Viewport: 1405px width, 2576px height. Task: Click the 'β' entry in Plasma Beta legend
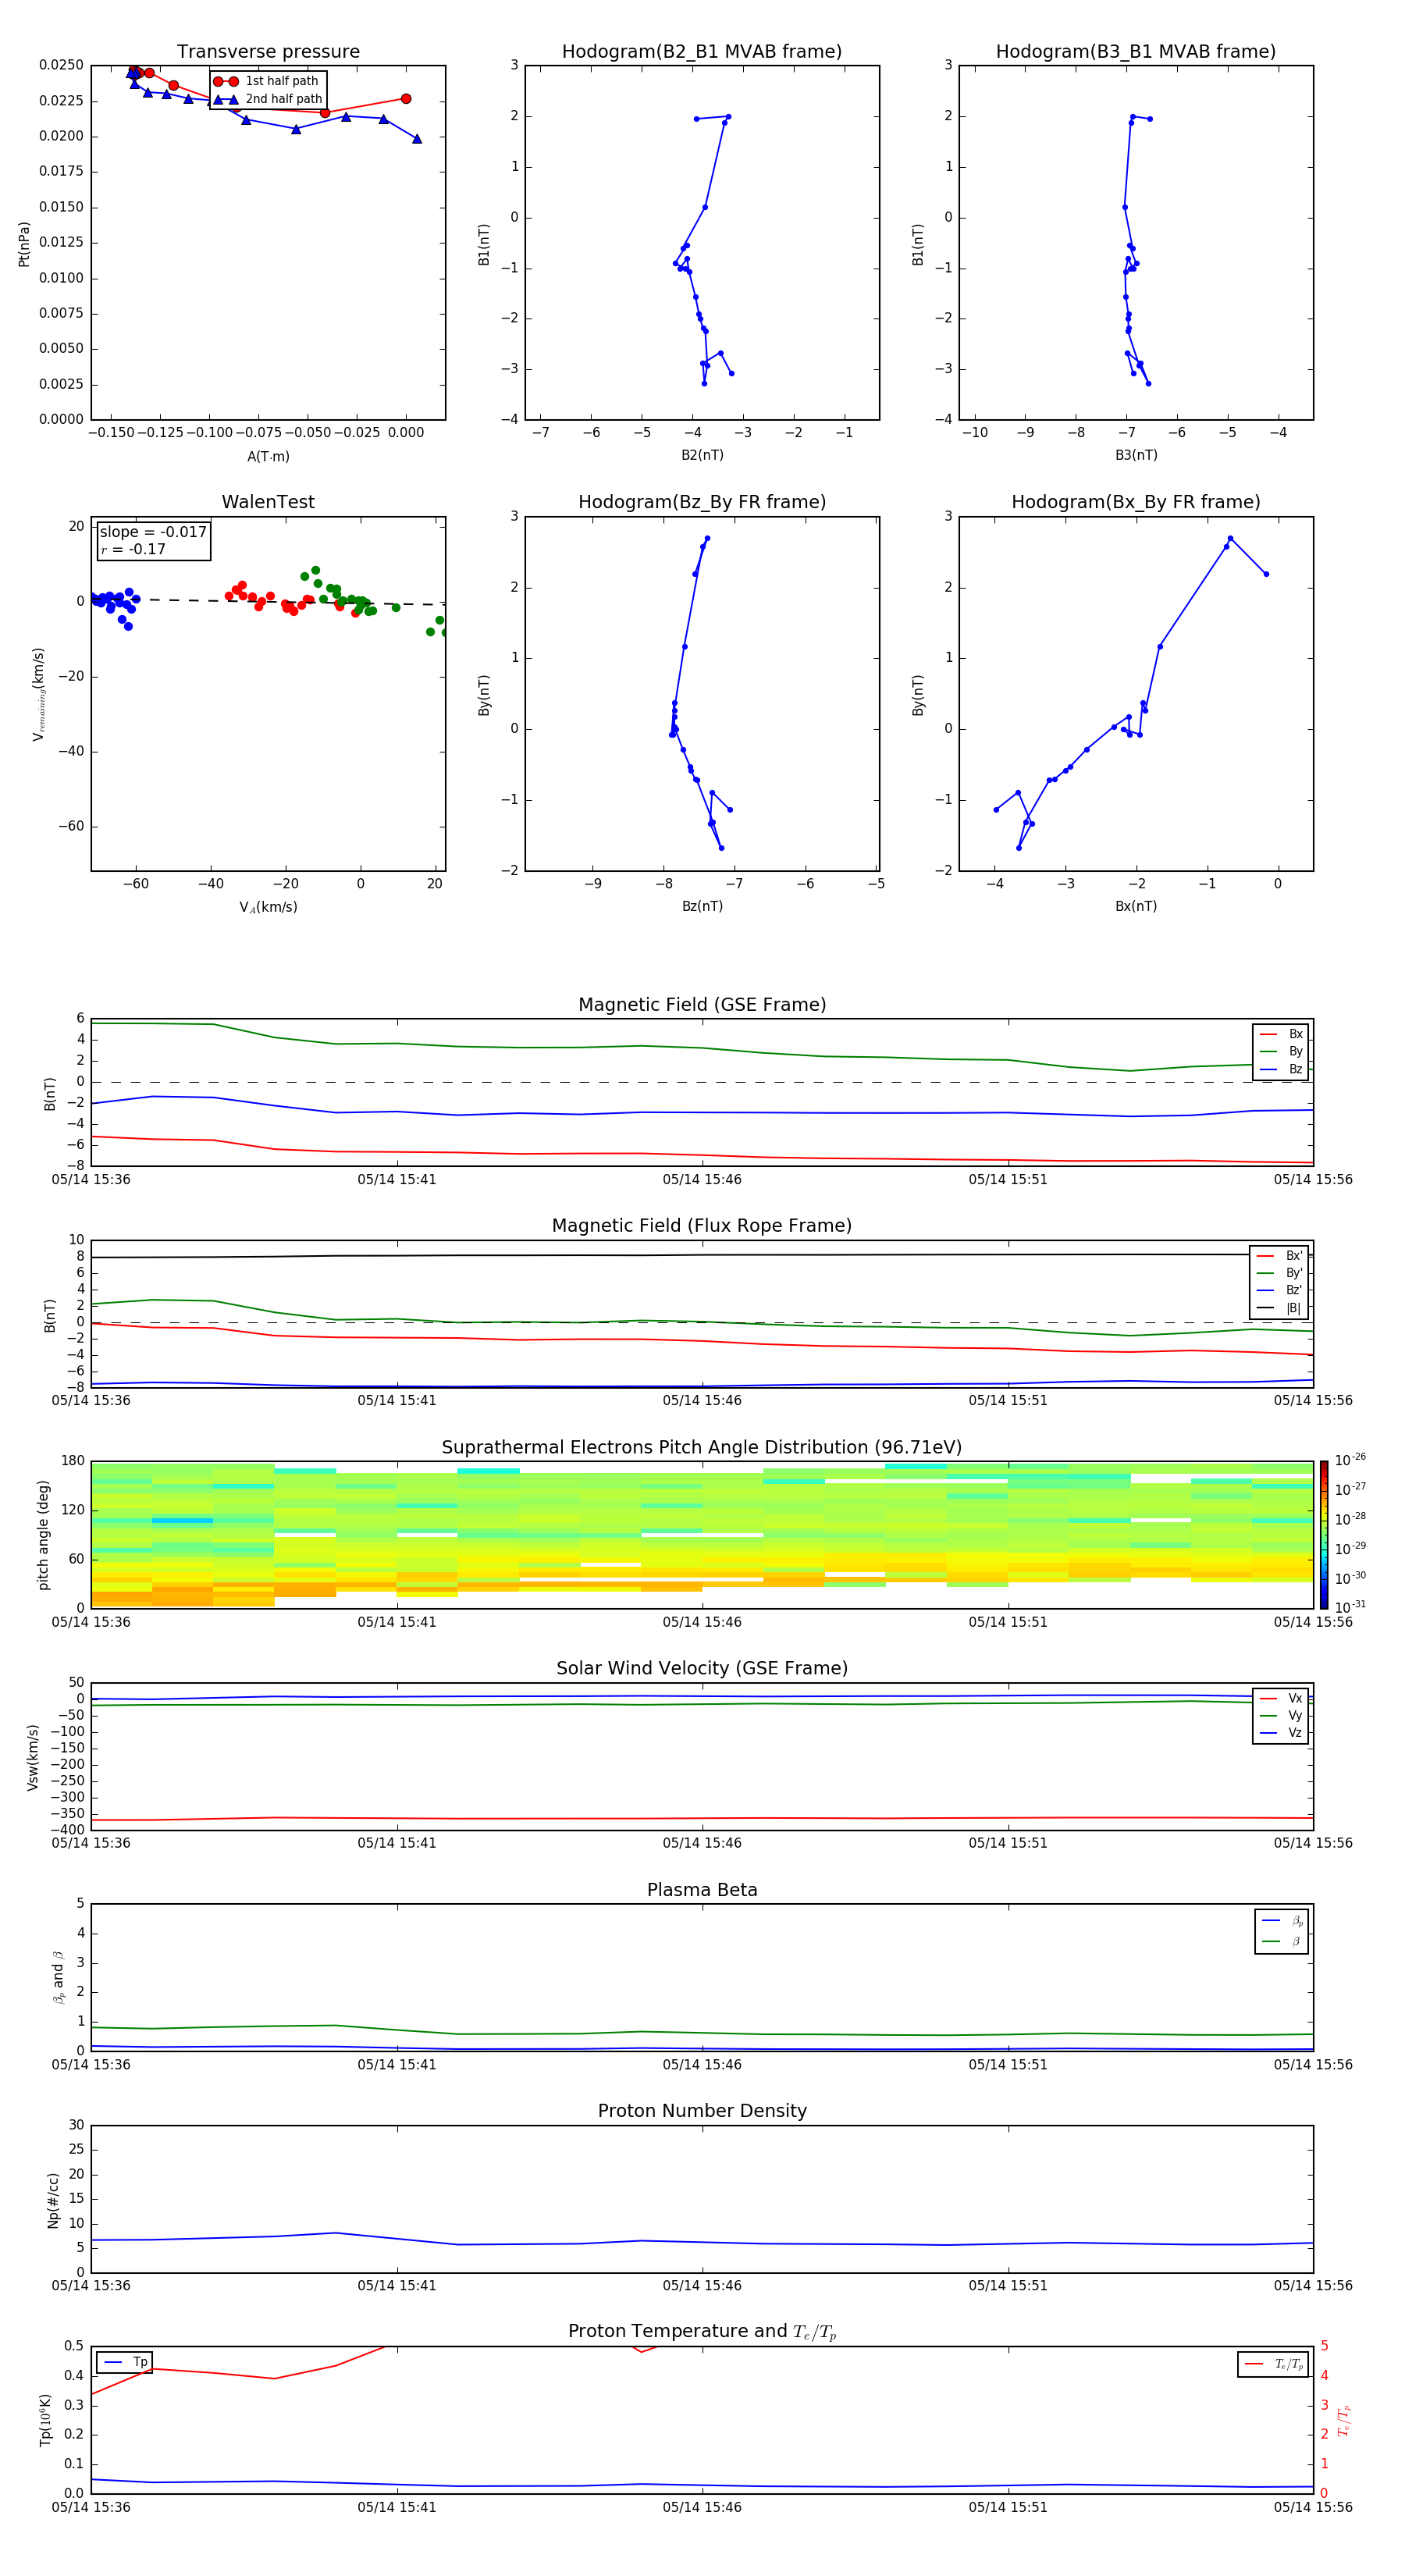(1282, 1942)
